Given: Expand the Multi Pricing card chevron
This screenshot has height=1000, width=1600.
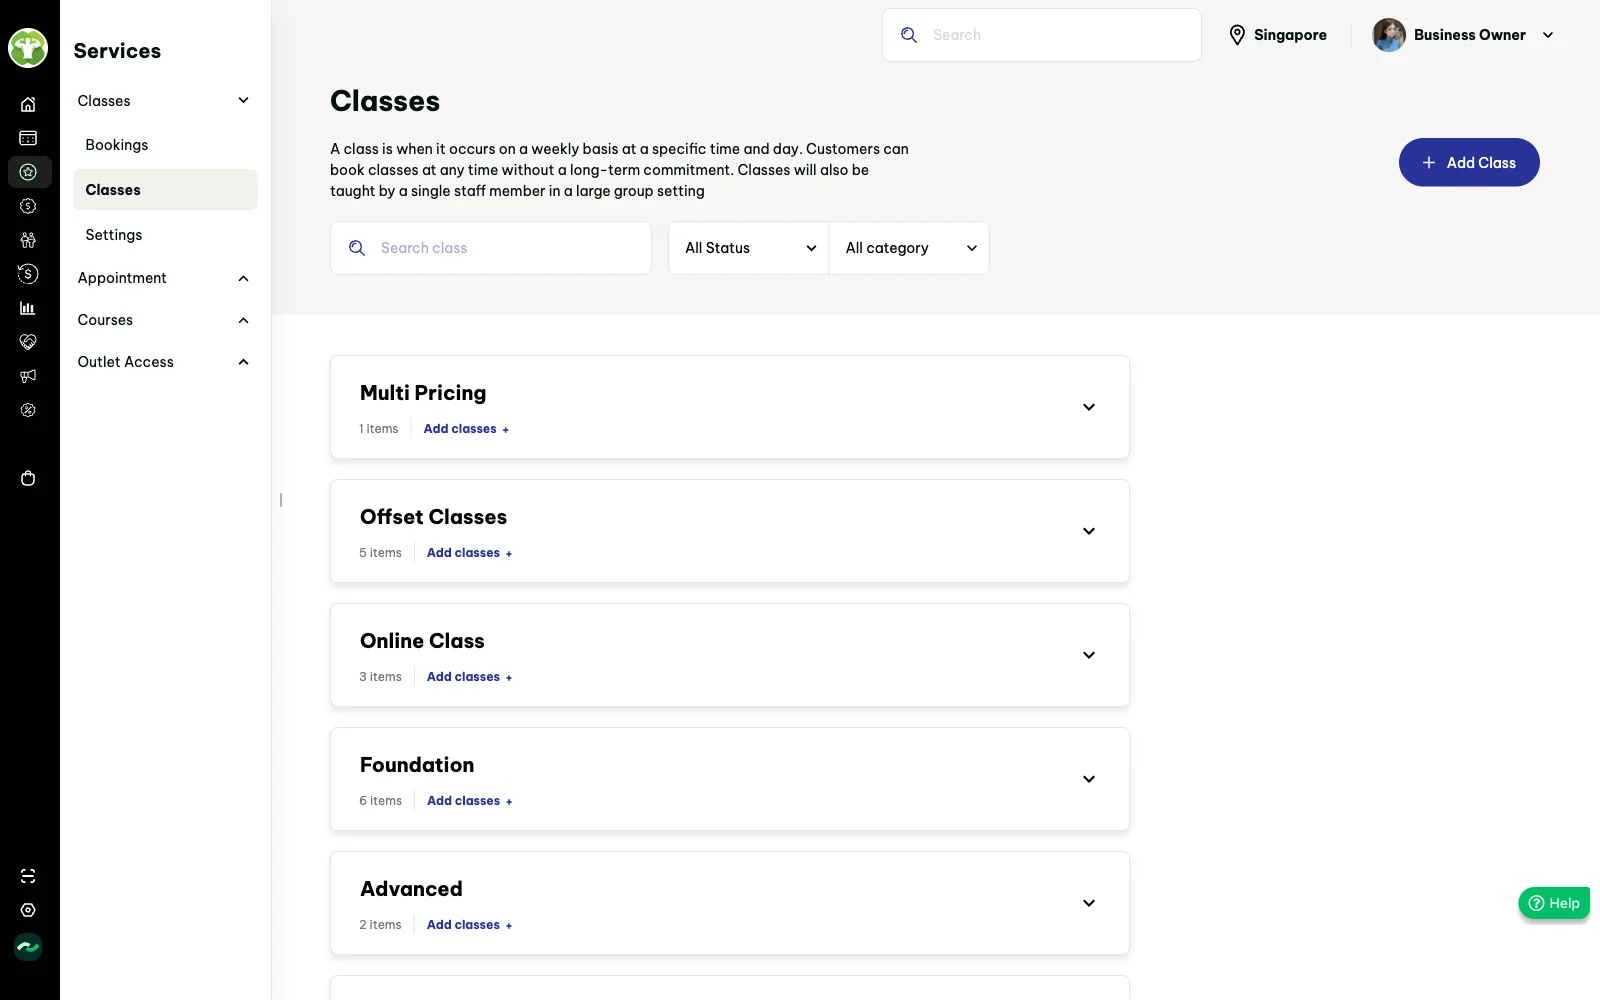Looking at the screenshot, I should click(1089, 407).
